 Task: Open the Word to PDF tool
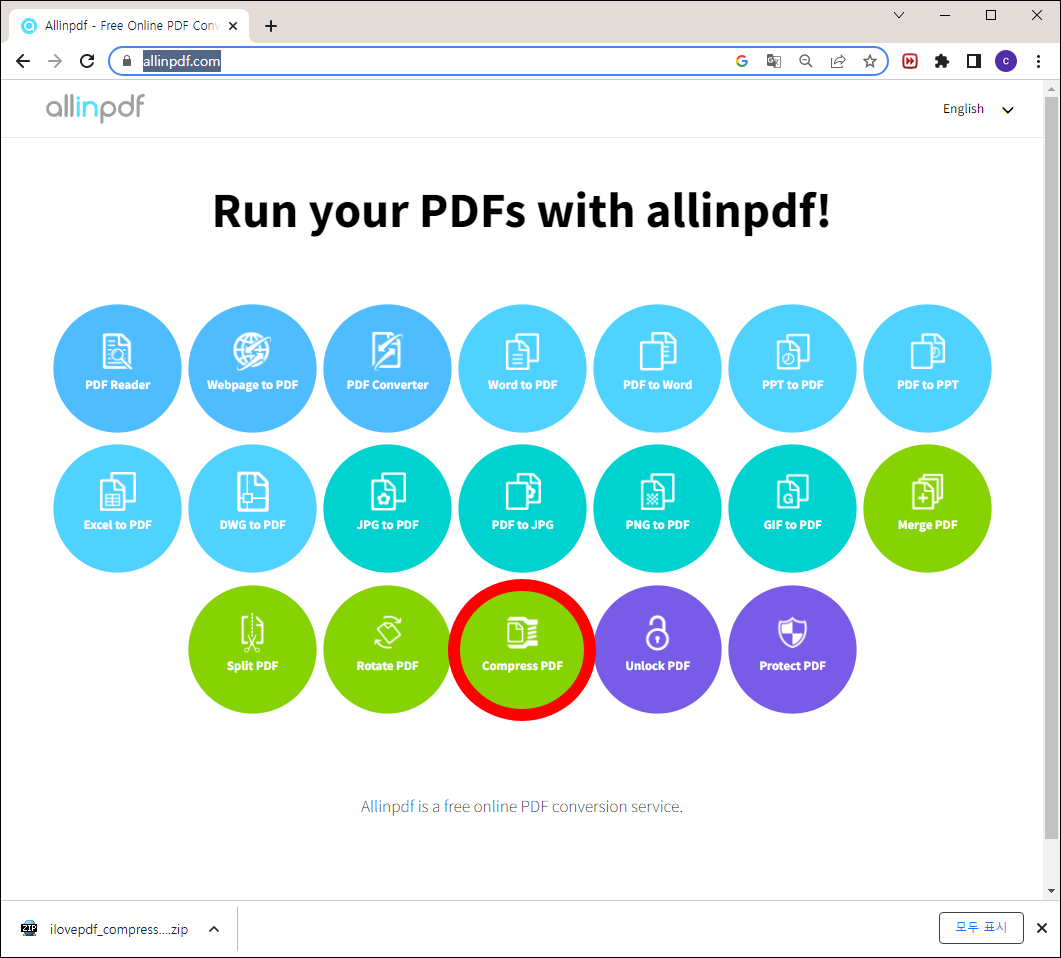click(x=522, y=368)
